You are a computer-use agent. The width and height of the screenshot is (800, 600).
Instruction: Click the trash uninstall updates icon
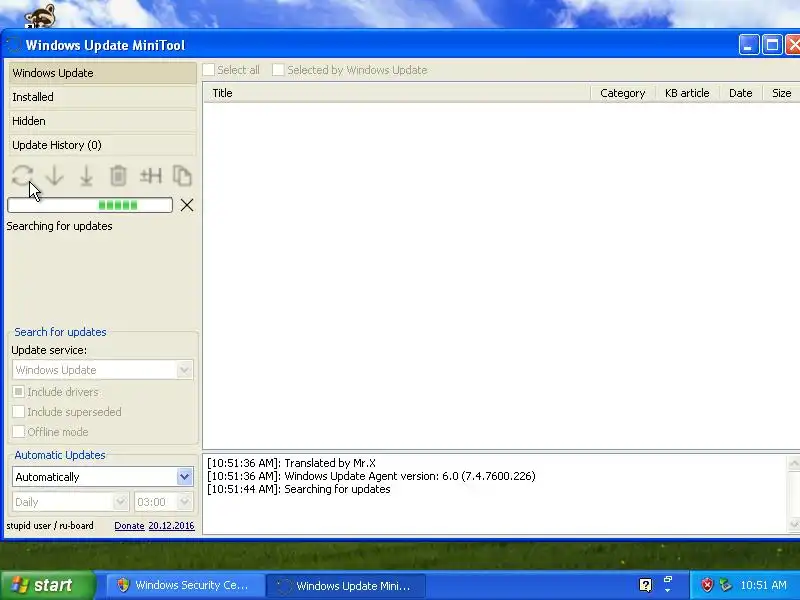coord(118,176)
